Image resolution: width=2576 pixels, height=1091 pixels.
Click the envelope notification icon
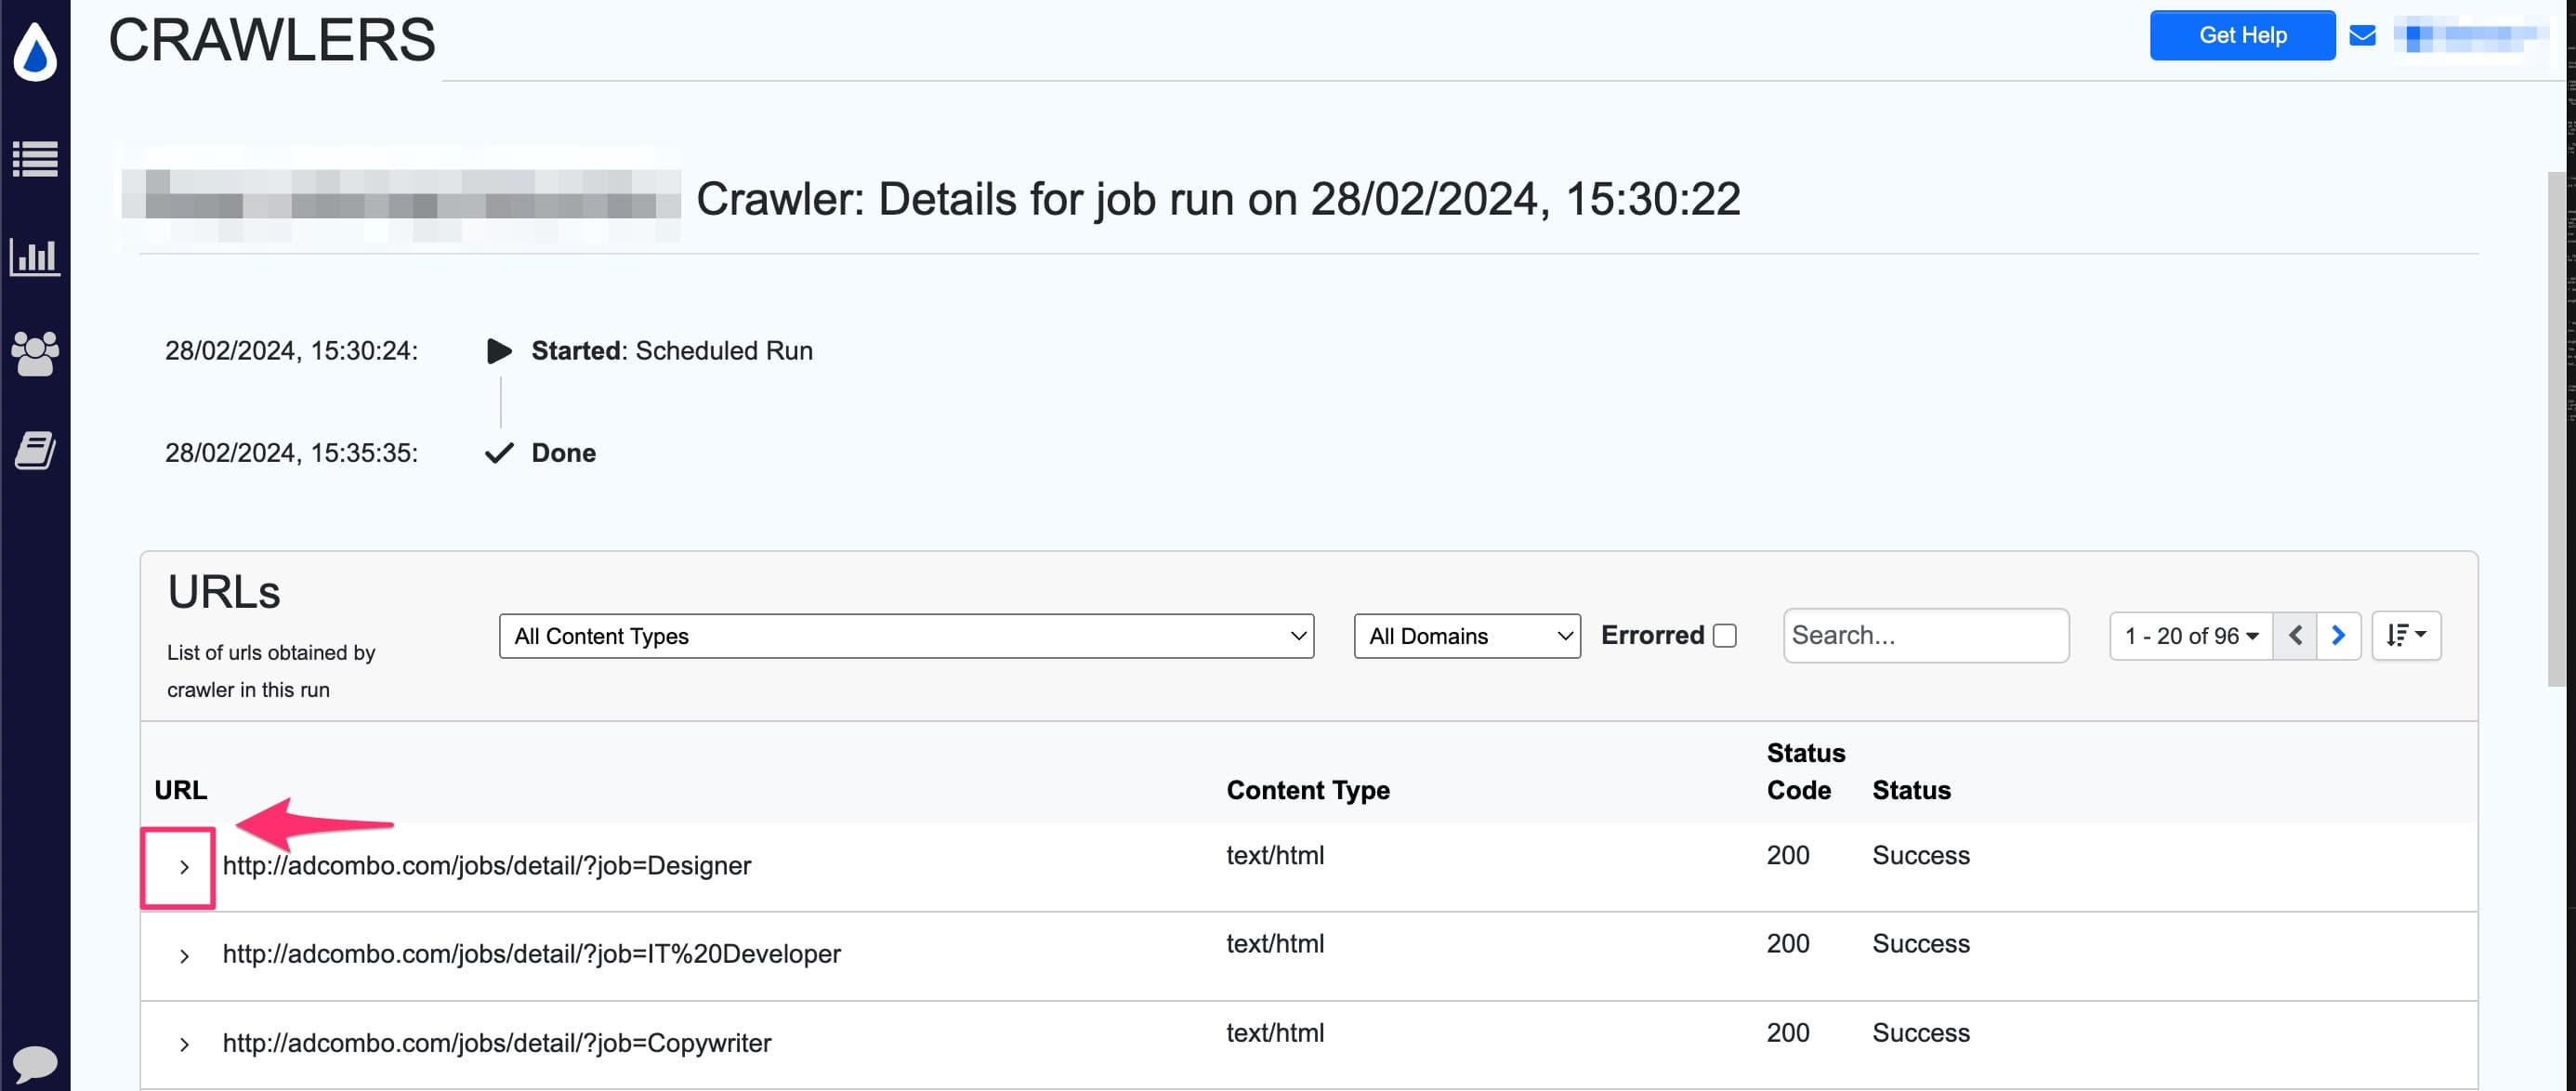(2363, 34)
